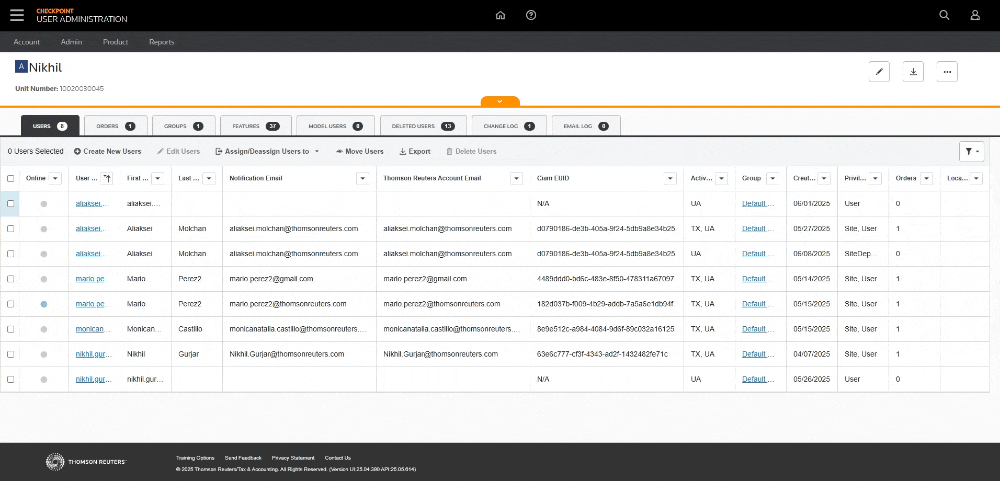Click the '04/07/2025' created date cell
1000x481 pixels.
coord(812,354)
